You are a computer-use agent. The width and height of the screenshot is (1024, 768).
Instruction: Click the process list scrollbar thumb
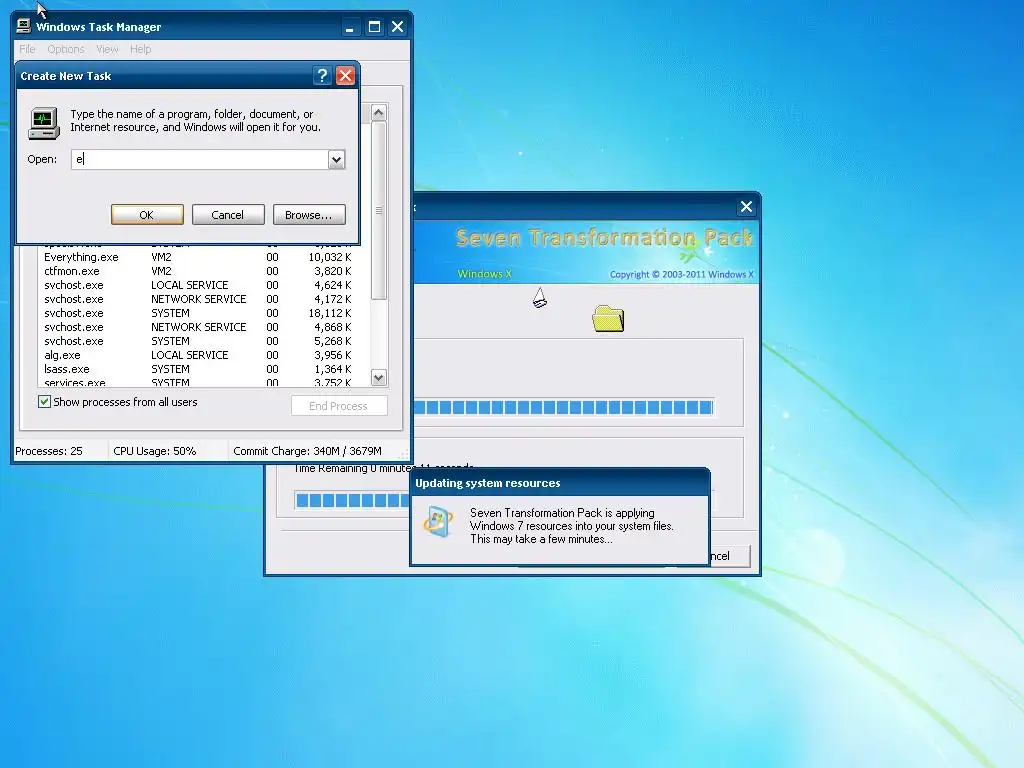click(379, 211)
